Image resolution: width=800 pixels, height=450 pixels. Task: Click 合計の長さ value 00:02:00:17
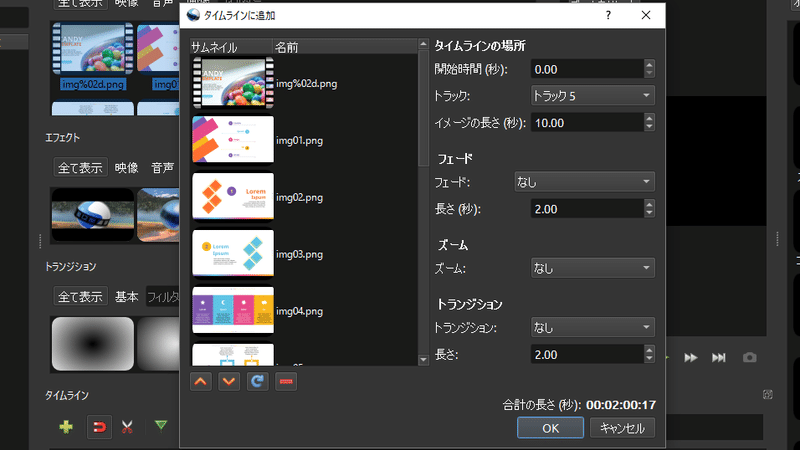[621, 405]
